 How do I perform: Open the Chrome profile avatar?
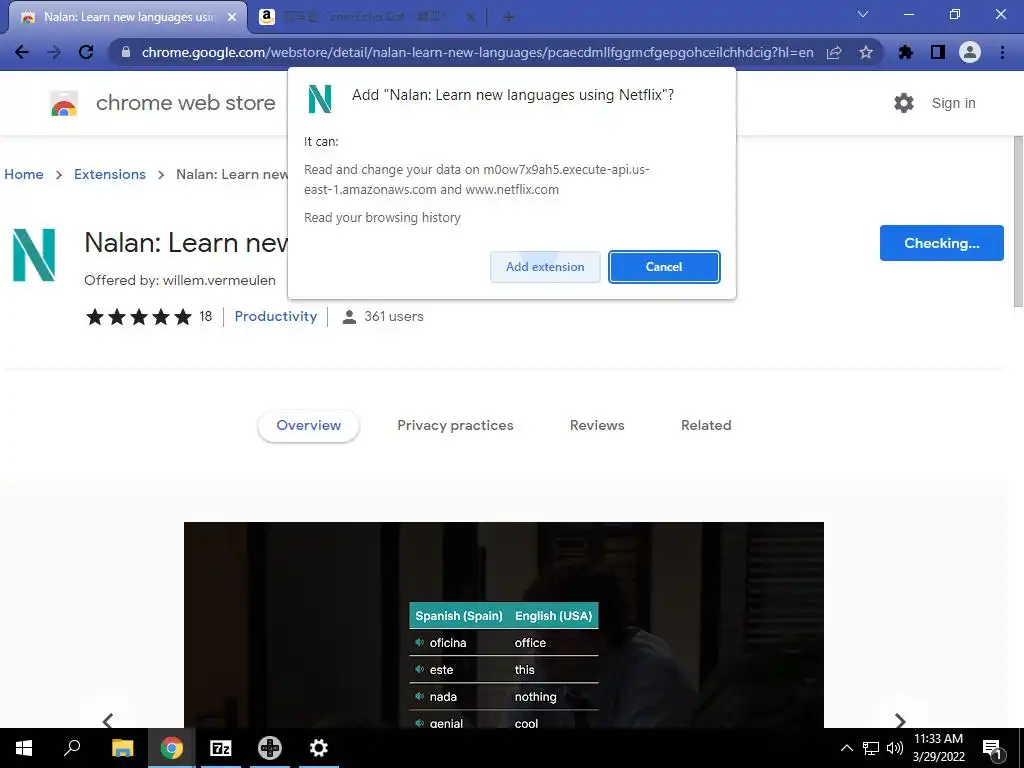970,52
